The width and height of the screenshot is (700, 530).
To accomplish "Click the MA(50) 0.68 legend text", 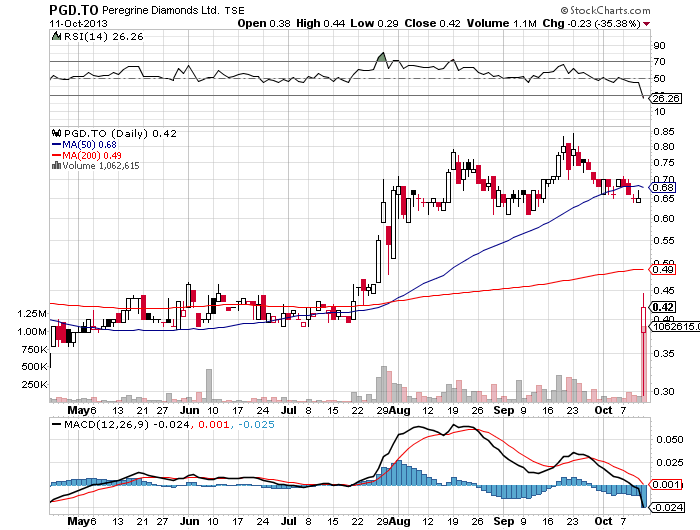I will pyautogui.click(x=89, y=145).
